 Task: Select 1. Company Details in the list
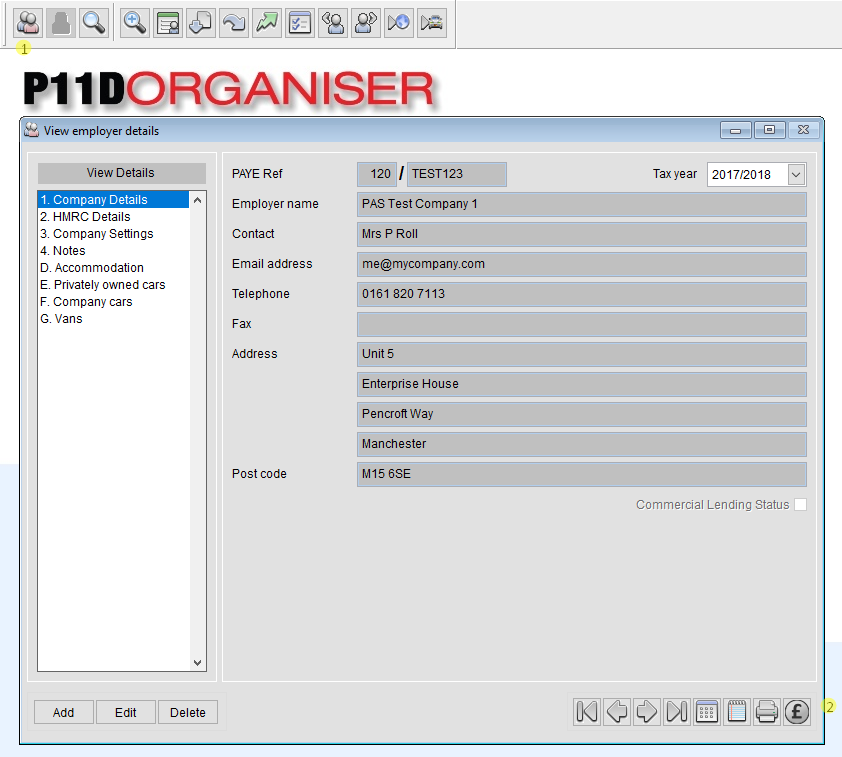click(113, 199)
